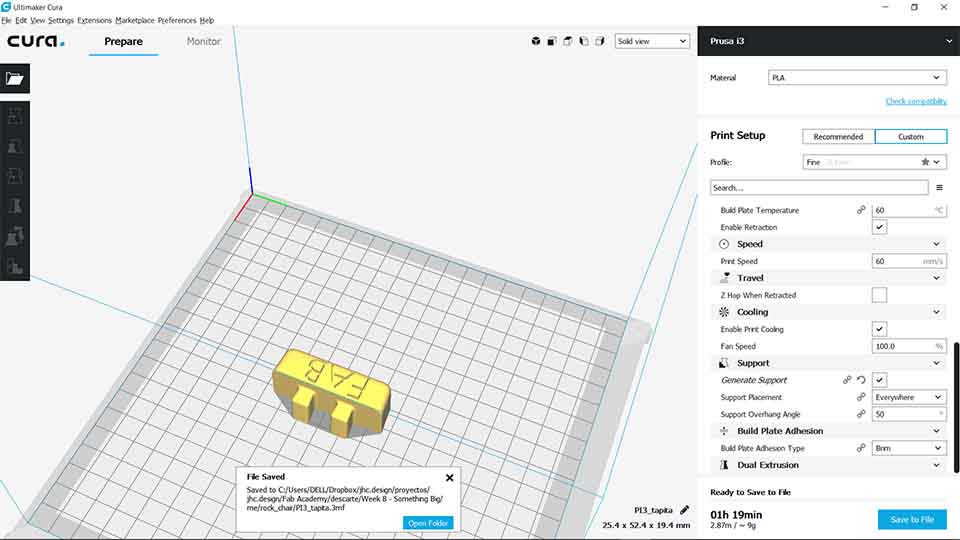Select the Support Blocker tool
Screen dimensions: 960x540
[x=15, y=266]
